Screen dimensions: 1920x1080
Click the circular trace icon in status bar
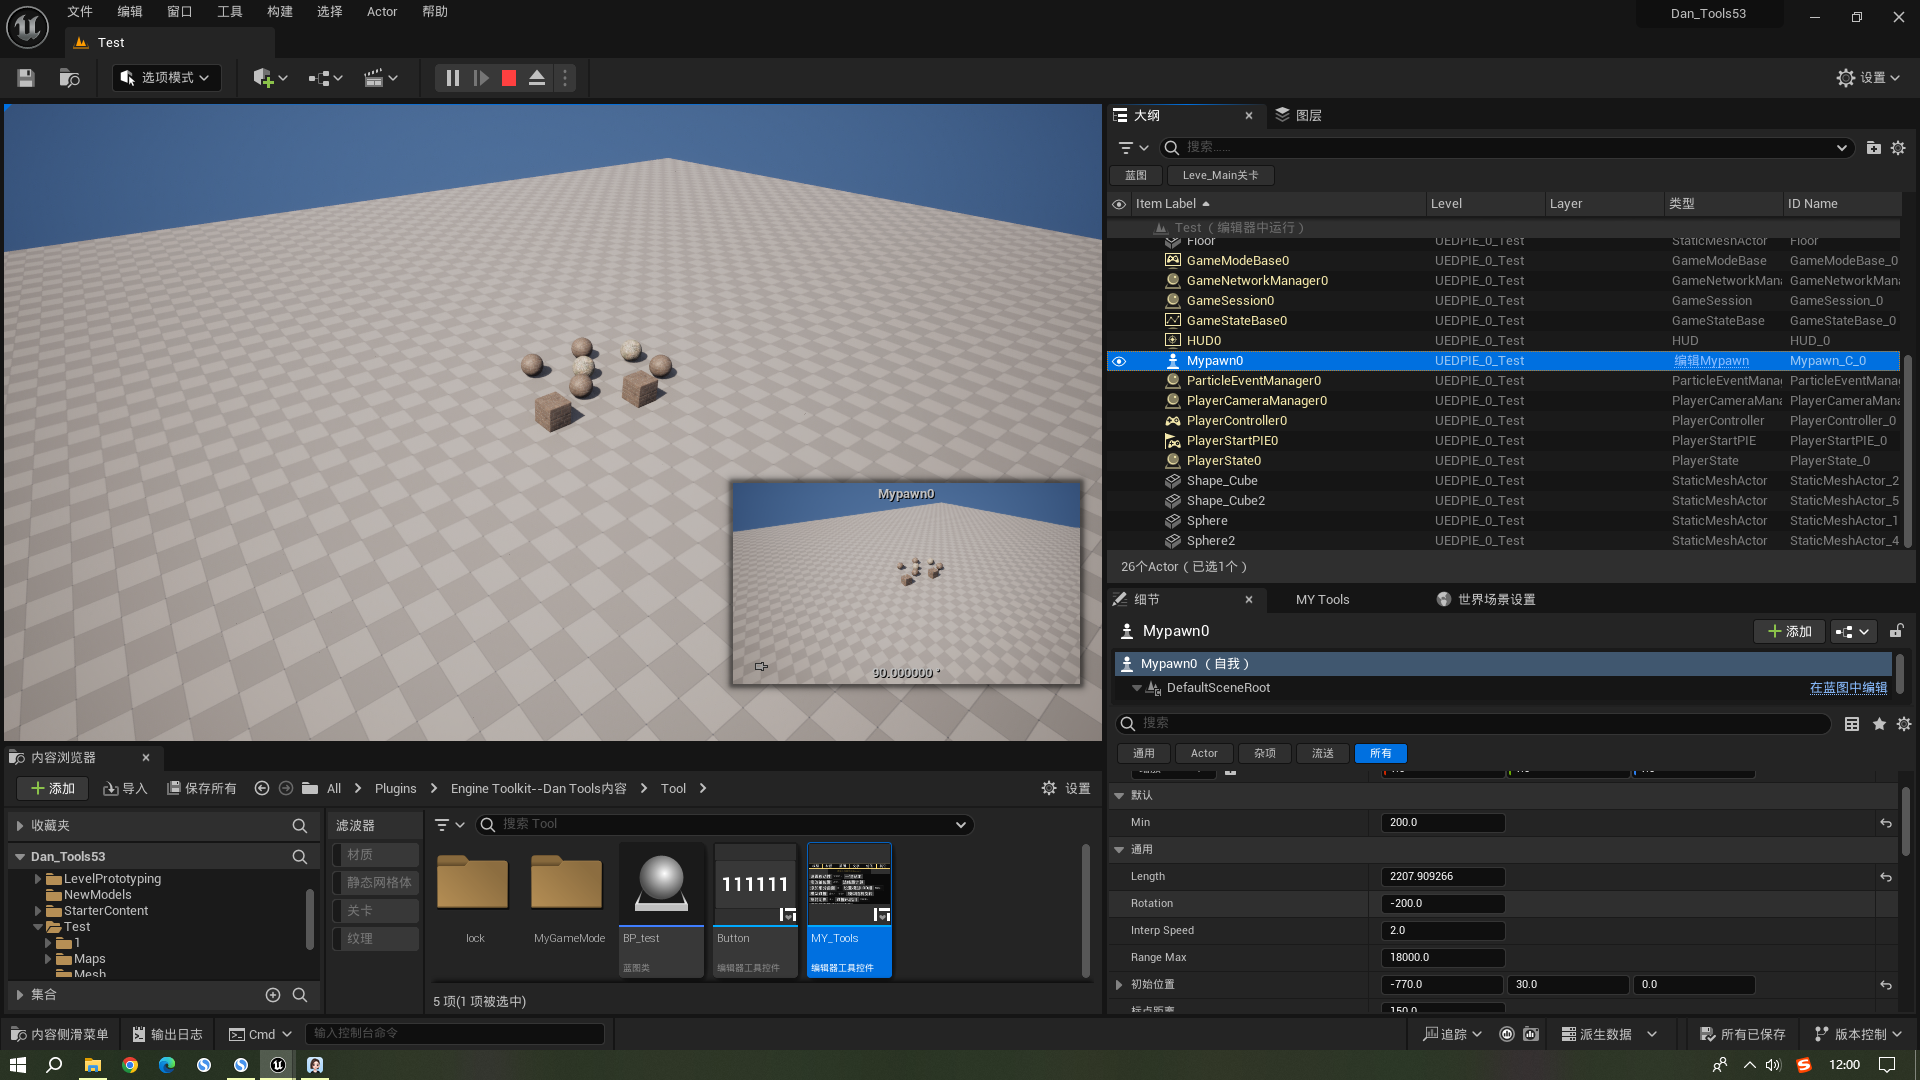(x=1507, y=1035)
